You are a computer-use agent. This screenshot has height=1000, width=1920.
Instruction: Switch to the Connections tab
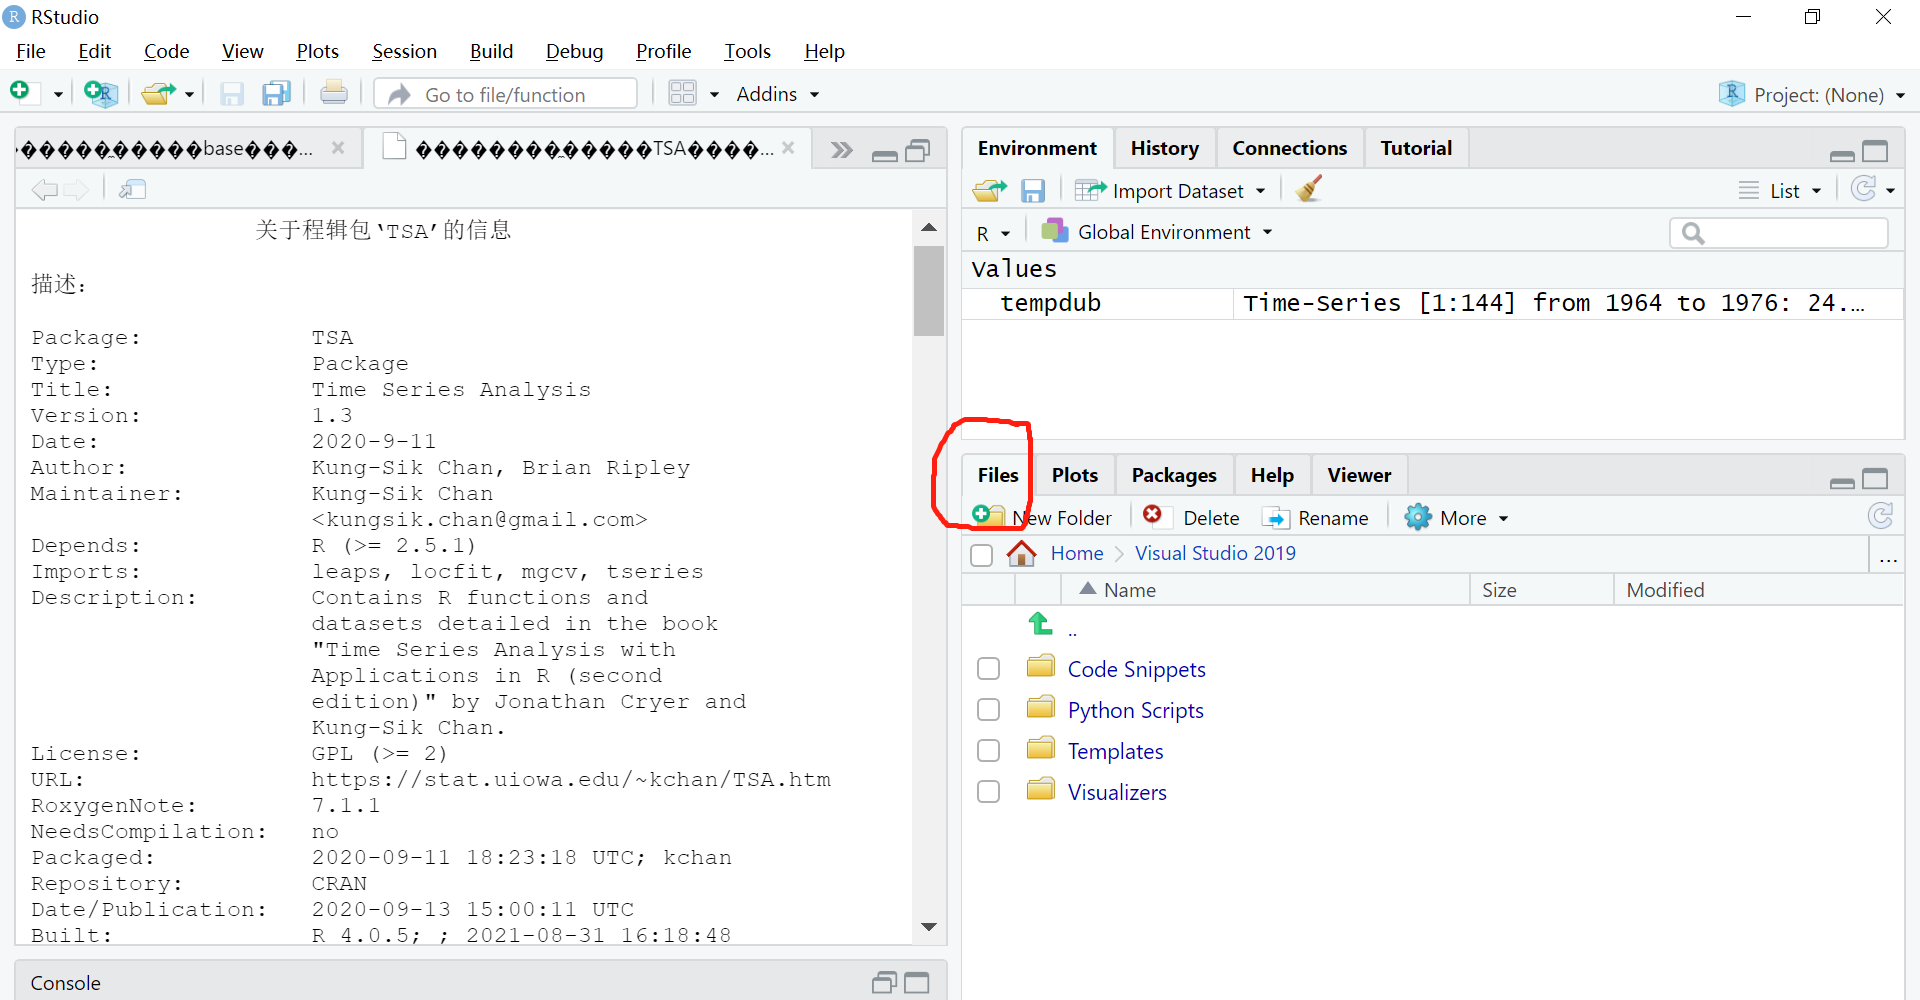pyautogui.click(x=1289, y=148)
